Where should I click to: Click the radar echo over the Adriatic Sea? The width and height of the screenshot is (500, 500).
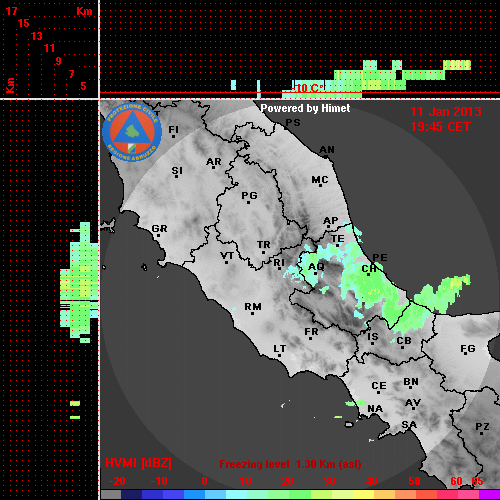(443, 293)
